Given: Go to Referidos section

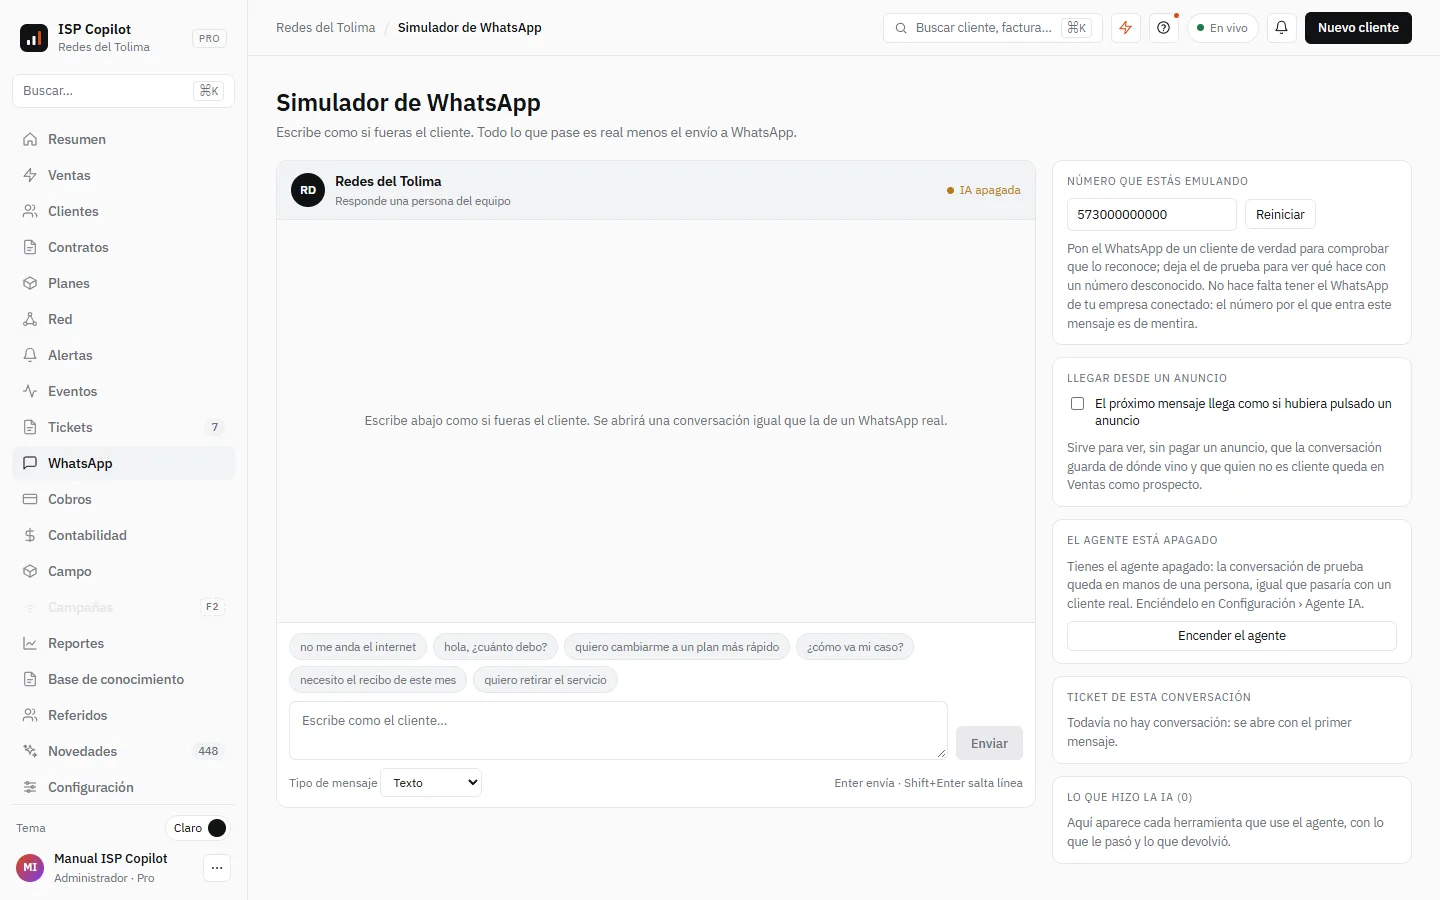Looking at the screenshot, I should [x=124, y=715].
